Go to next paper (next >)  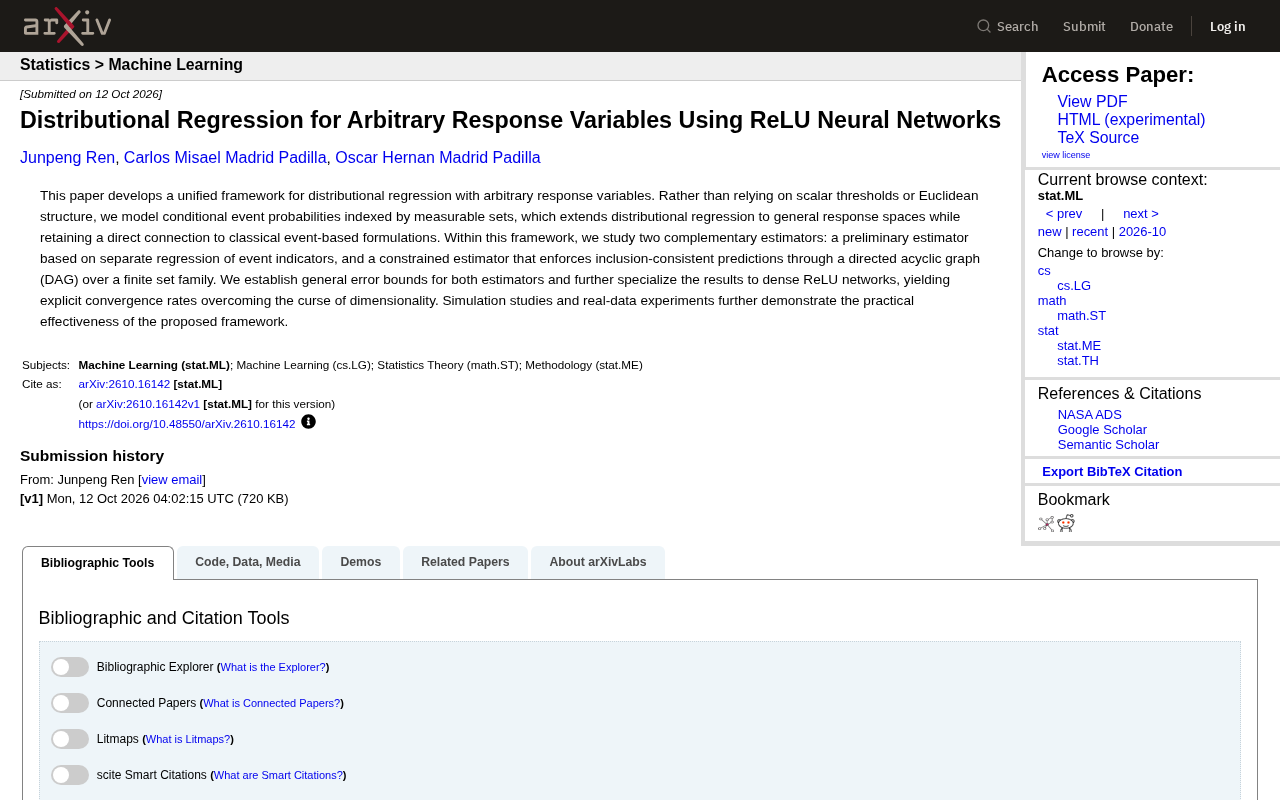tap(1141, 214)
